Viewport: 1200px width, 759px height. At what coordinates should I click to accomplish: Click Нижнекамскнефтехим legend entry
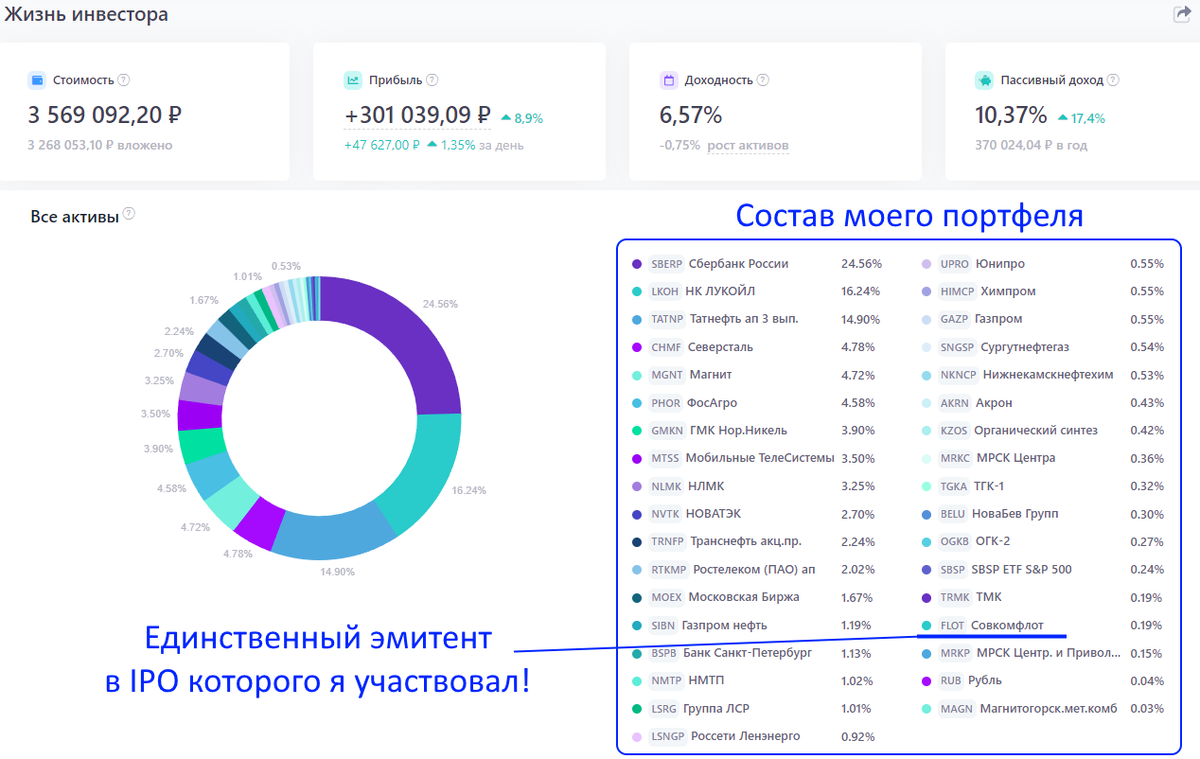(x=1044, y=375)
